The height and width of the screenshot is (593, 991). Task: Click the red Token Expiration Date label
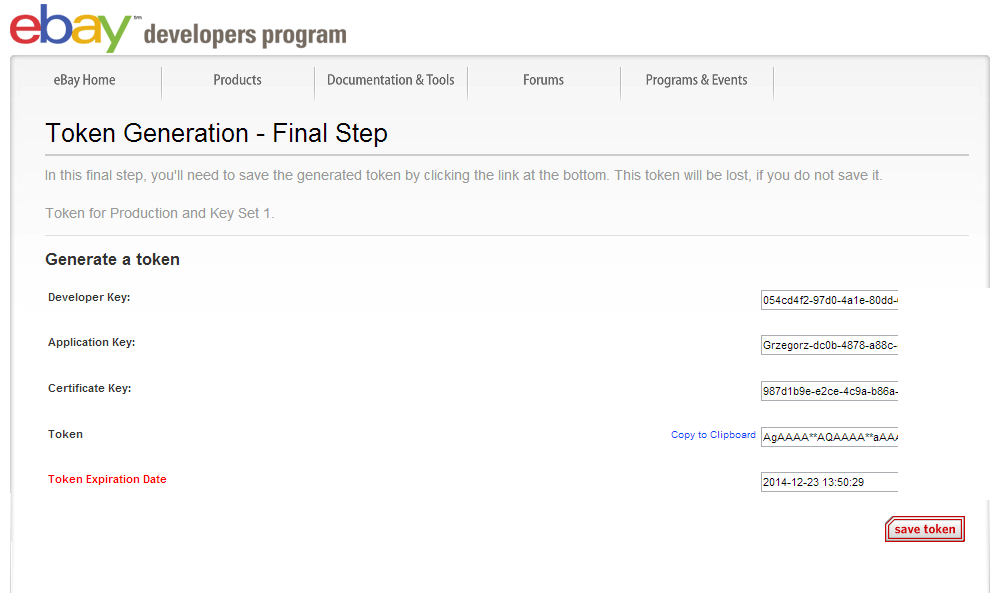click(107, 479)
